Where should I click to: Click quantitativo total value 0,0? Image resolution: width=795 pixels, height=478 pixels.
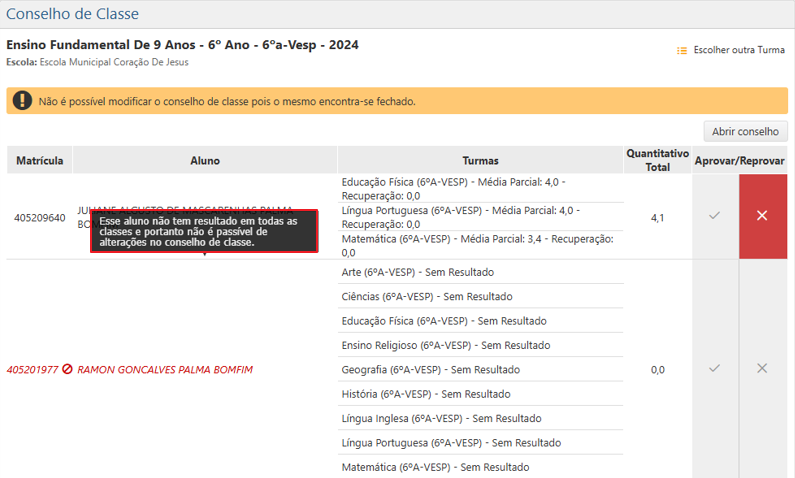658,370
